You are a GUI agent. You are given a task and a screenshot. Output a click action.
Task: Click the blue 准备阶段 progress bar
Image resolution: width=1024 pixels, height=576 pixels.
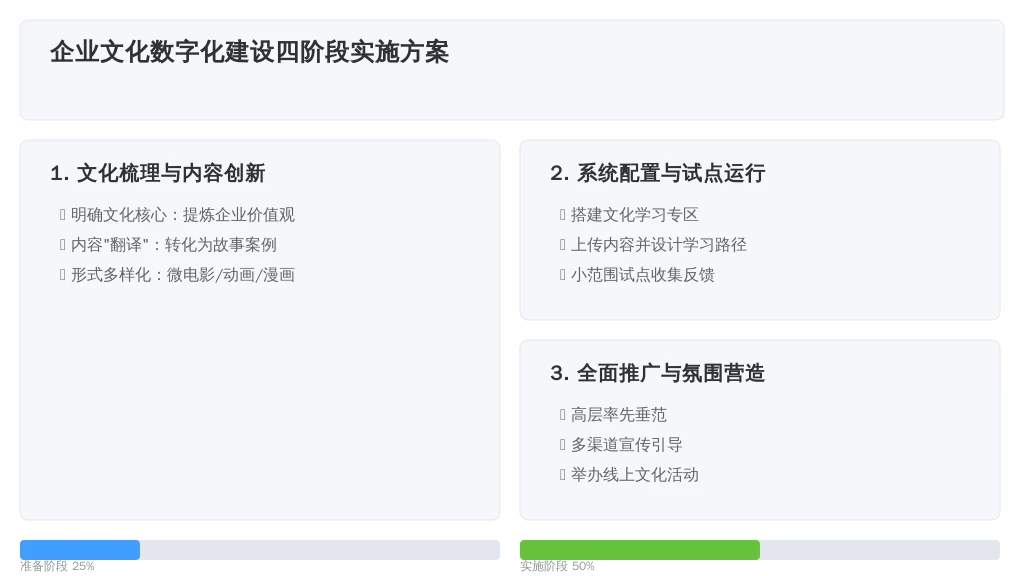click(80, 550)
